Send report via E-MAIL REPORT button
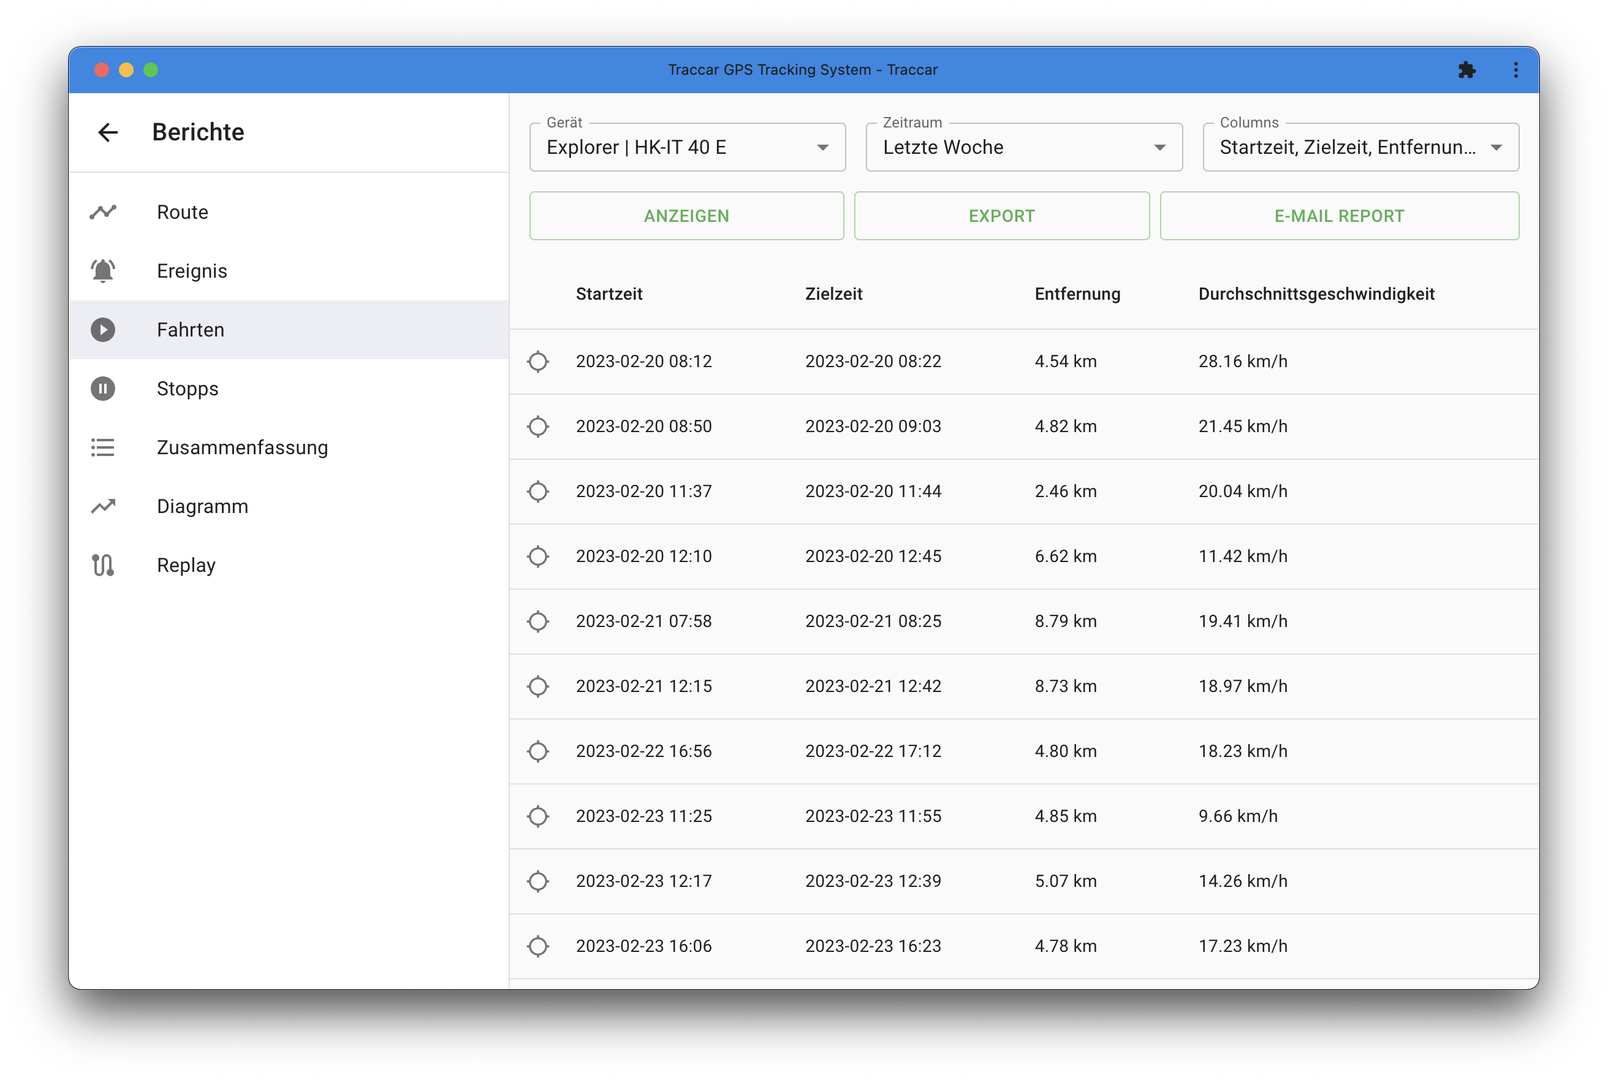The width and height of the screenshot is (1608, 1080). (x=1338, y=216)
